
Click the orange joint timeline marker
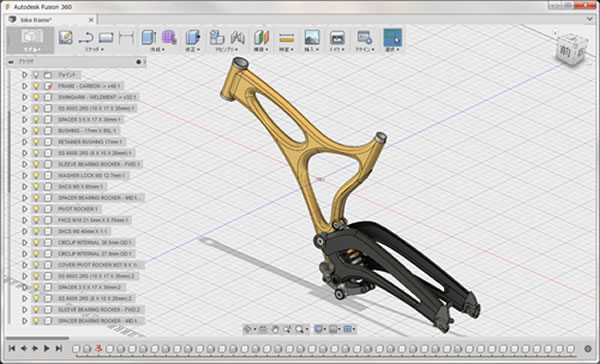[x=99, y=348]
